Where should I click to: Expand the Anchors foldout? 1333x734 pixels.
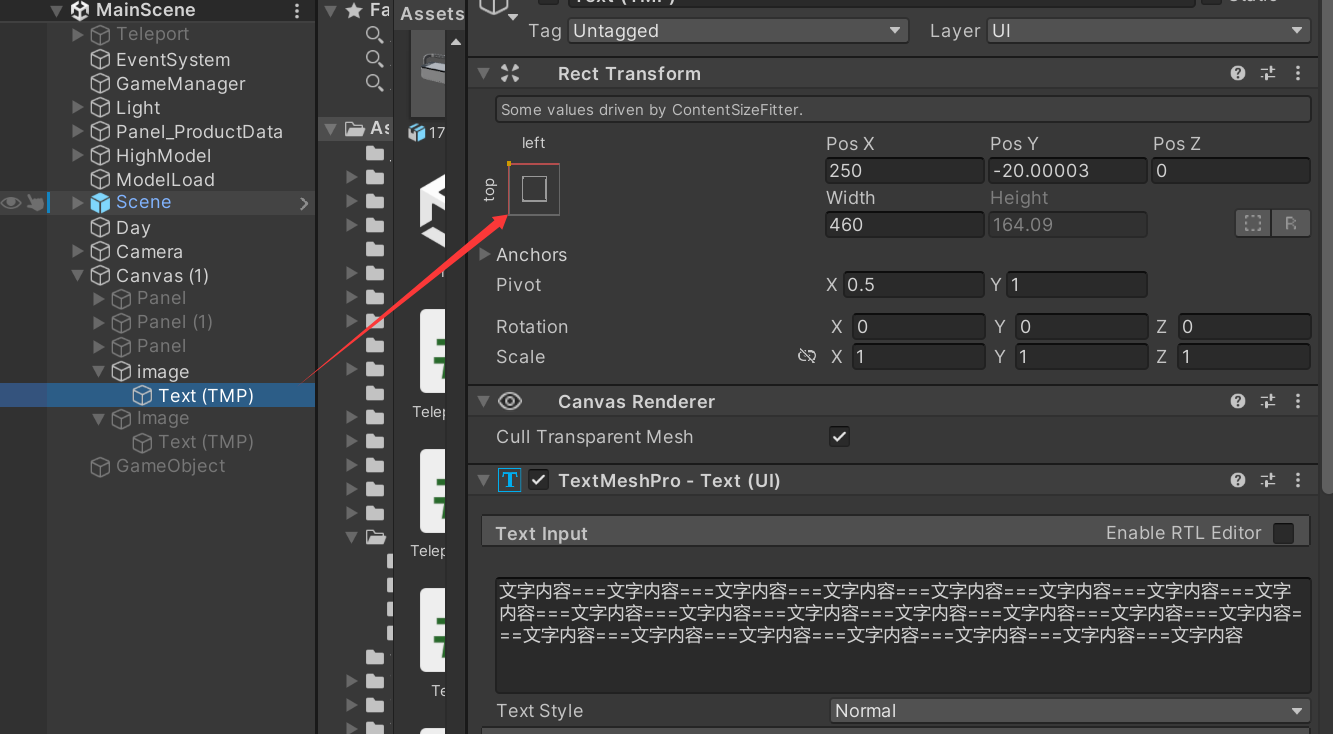485,254
